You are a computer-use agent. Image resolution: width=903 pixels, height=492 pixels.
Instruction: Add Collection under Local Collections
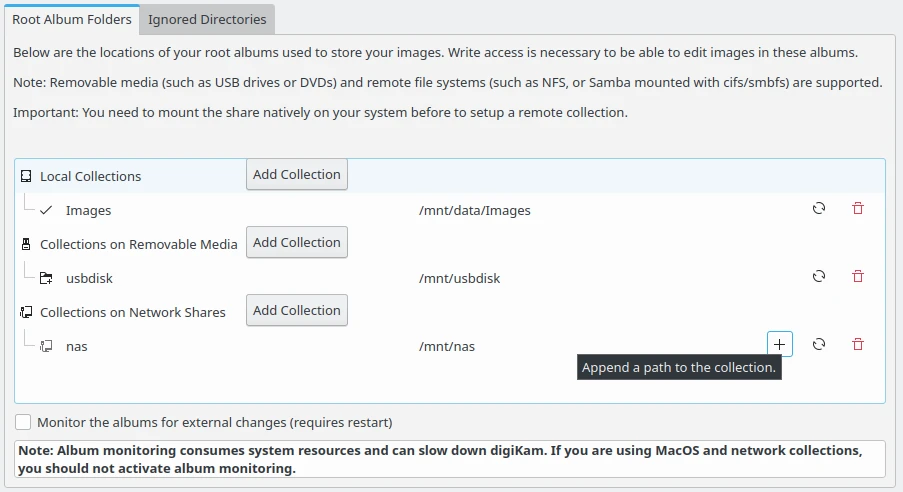296,175
